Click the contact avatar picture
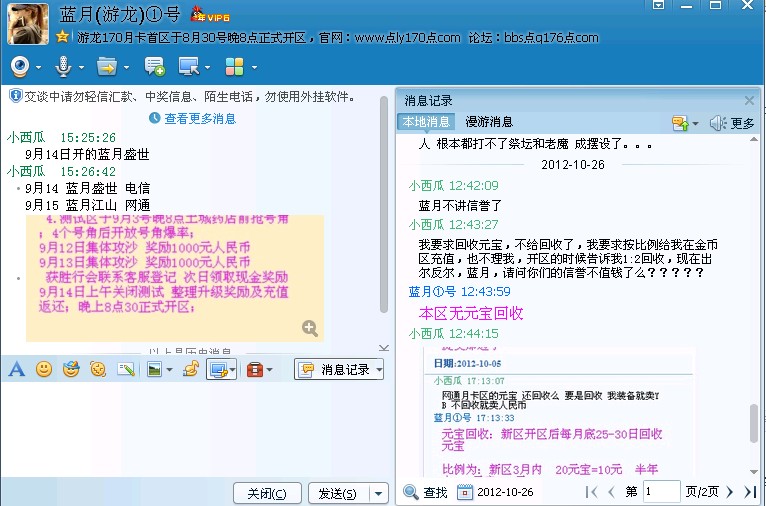 click(x=28, y=23)
